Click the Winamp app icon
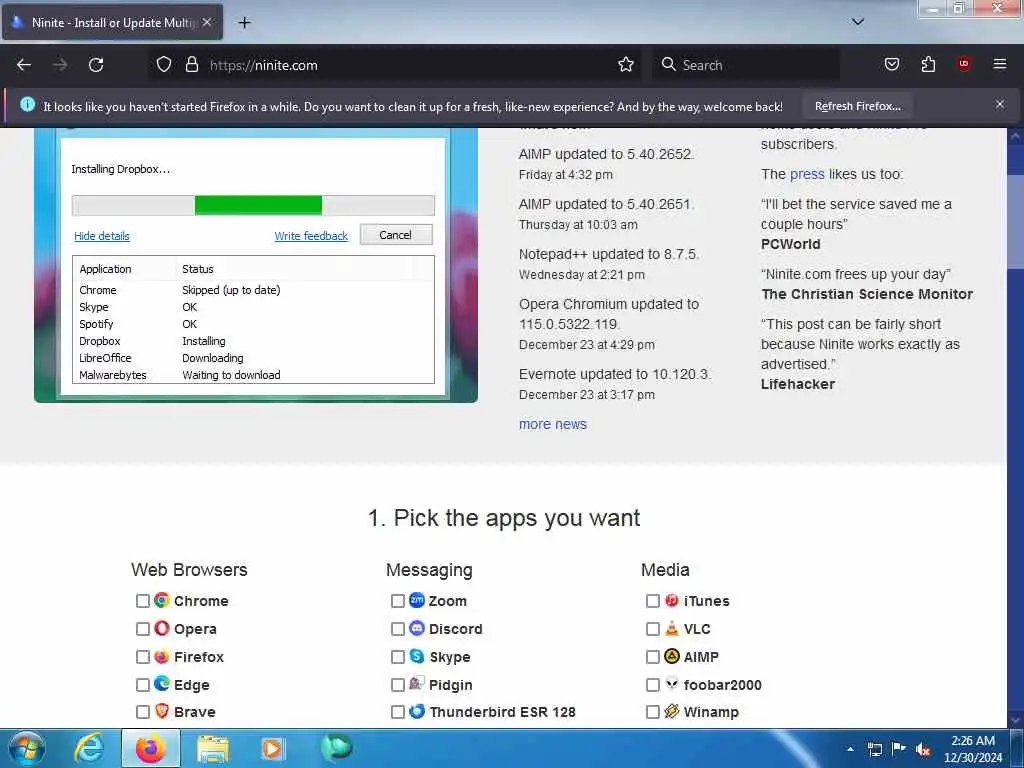The image size is (1024, 768). [x=671, y=711]
